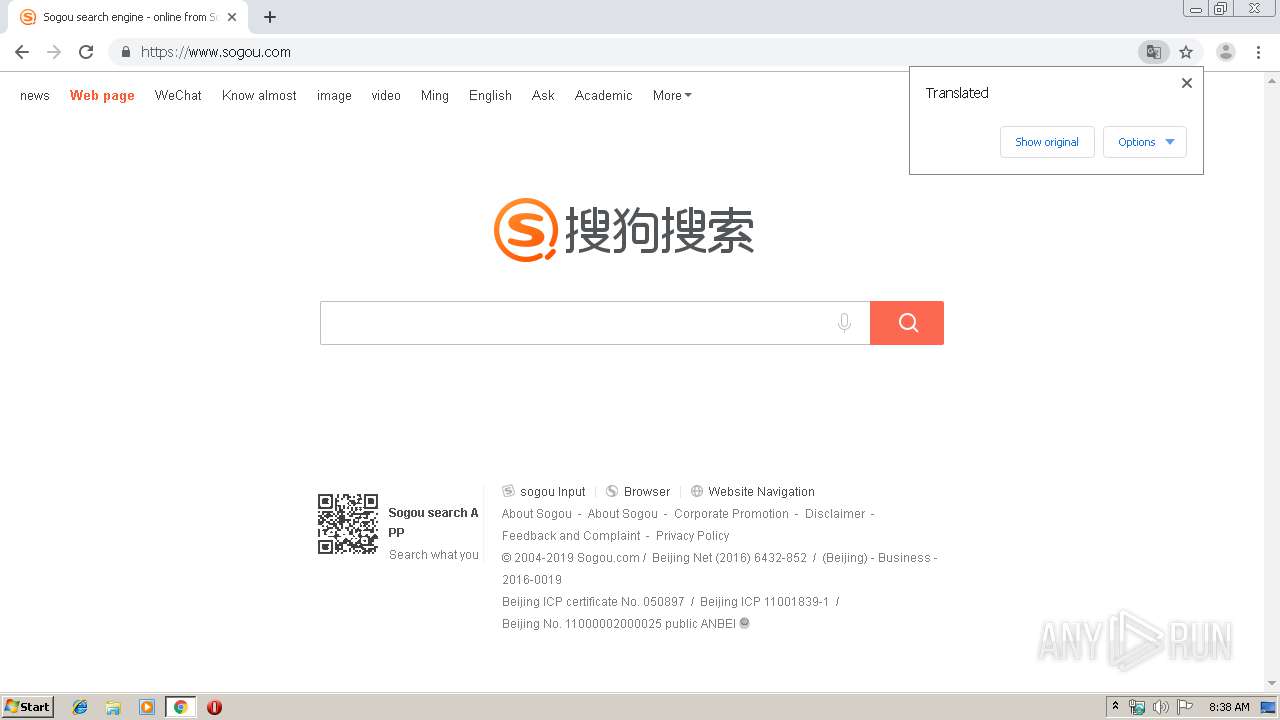Select the news navigation item
The height and width of the screenshot is (720, 1280).
(x=35, y=96)
